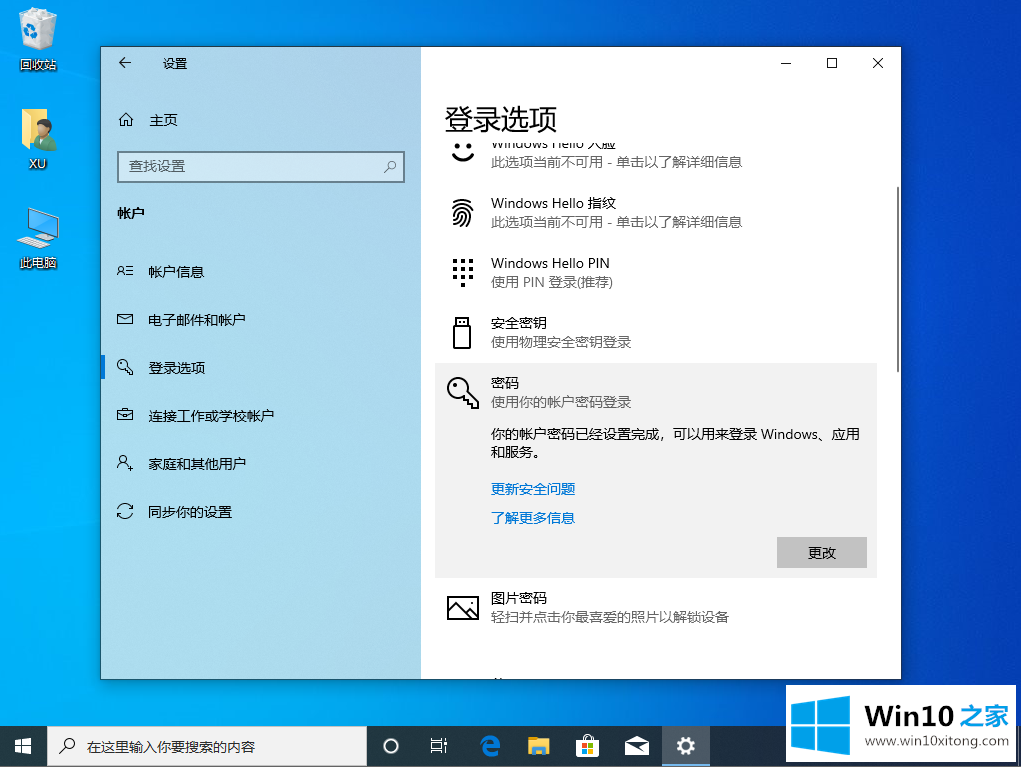Screen dimensions: 1021x767
Task: Open Cortana circle on taskbar
Action: (391, 746)
